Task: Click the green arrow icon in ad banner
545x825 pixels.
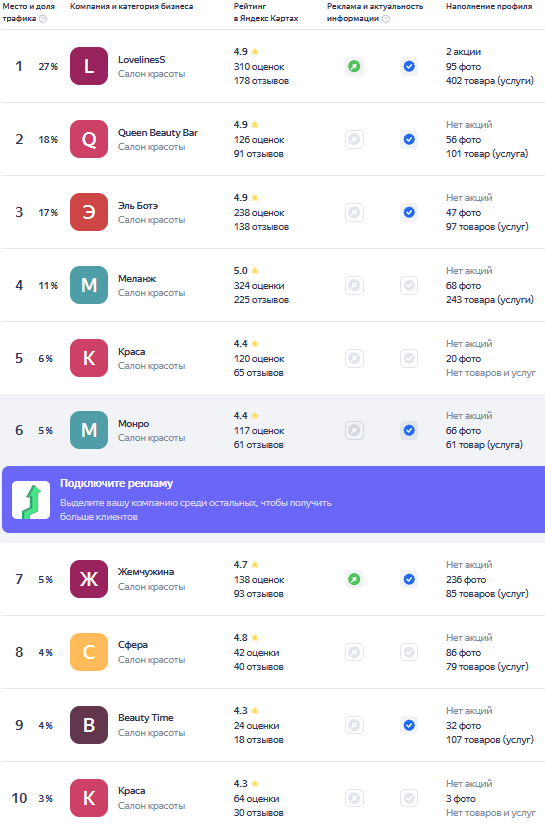Action: tap(31, 500)
